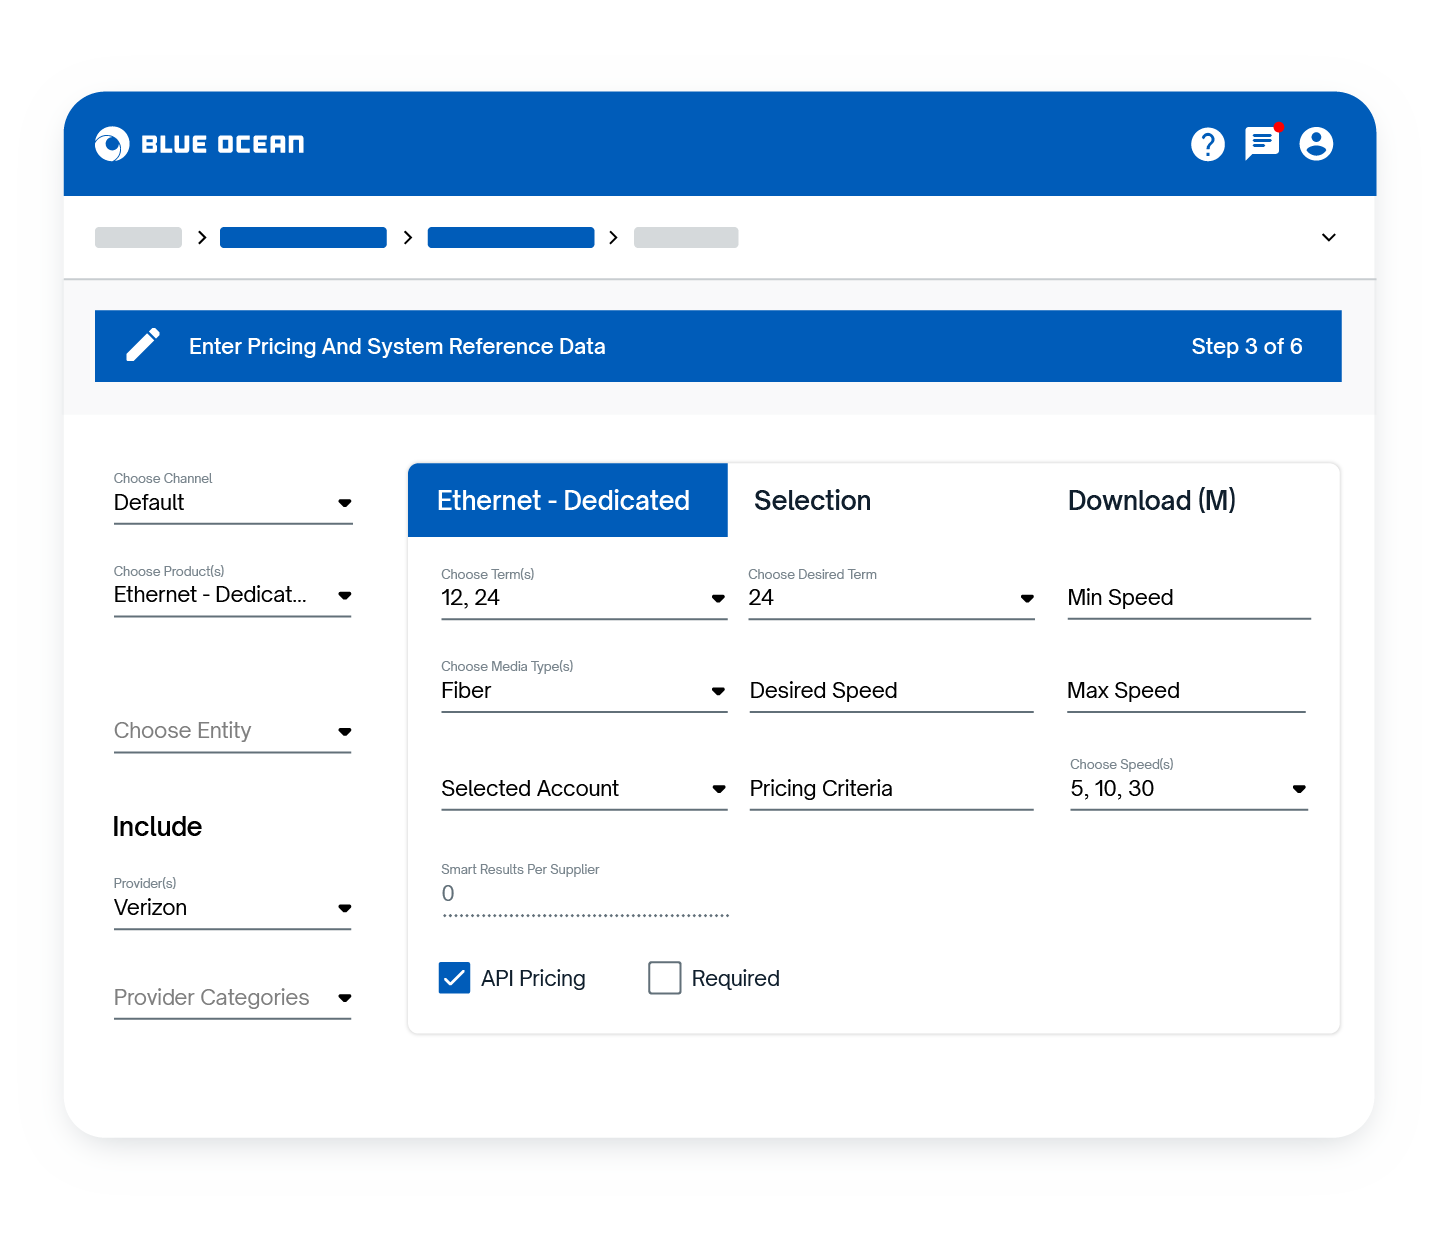Open the user account profile icon
1438x1250 pixels.
click(1315, 144)
